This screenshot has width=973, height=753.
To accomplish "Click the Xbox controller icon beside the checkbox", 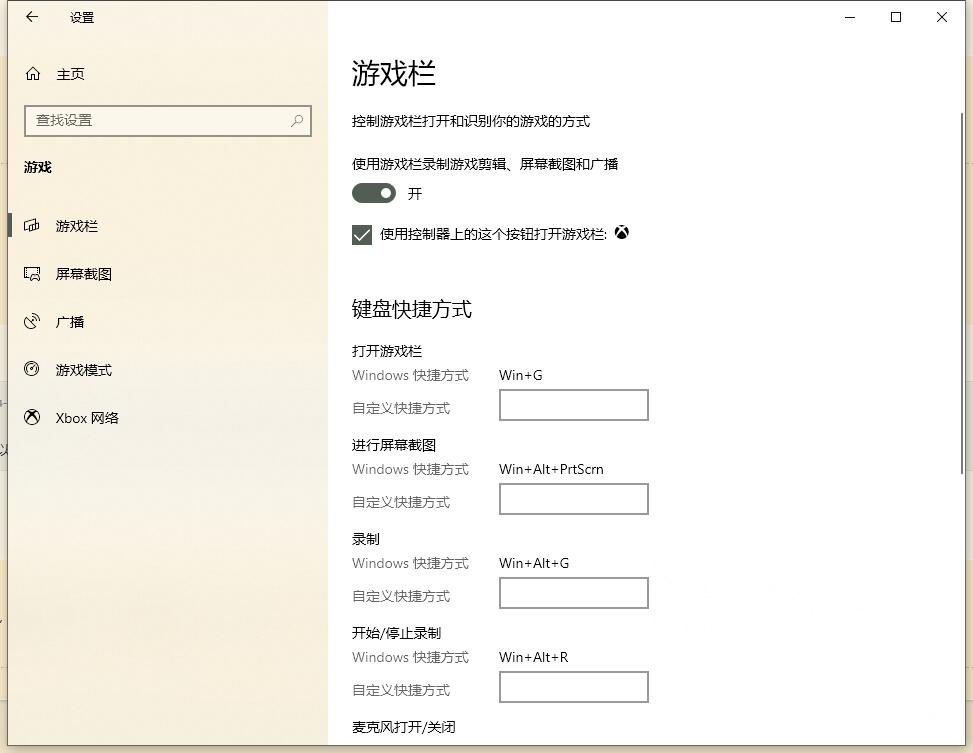I will [621, 232].
